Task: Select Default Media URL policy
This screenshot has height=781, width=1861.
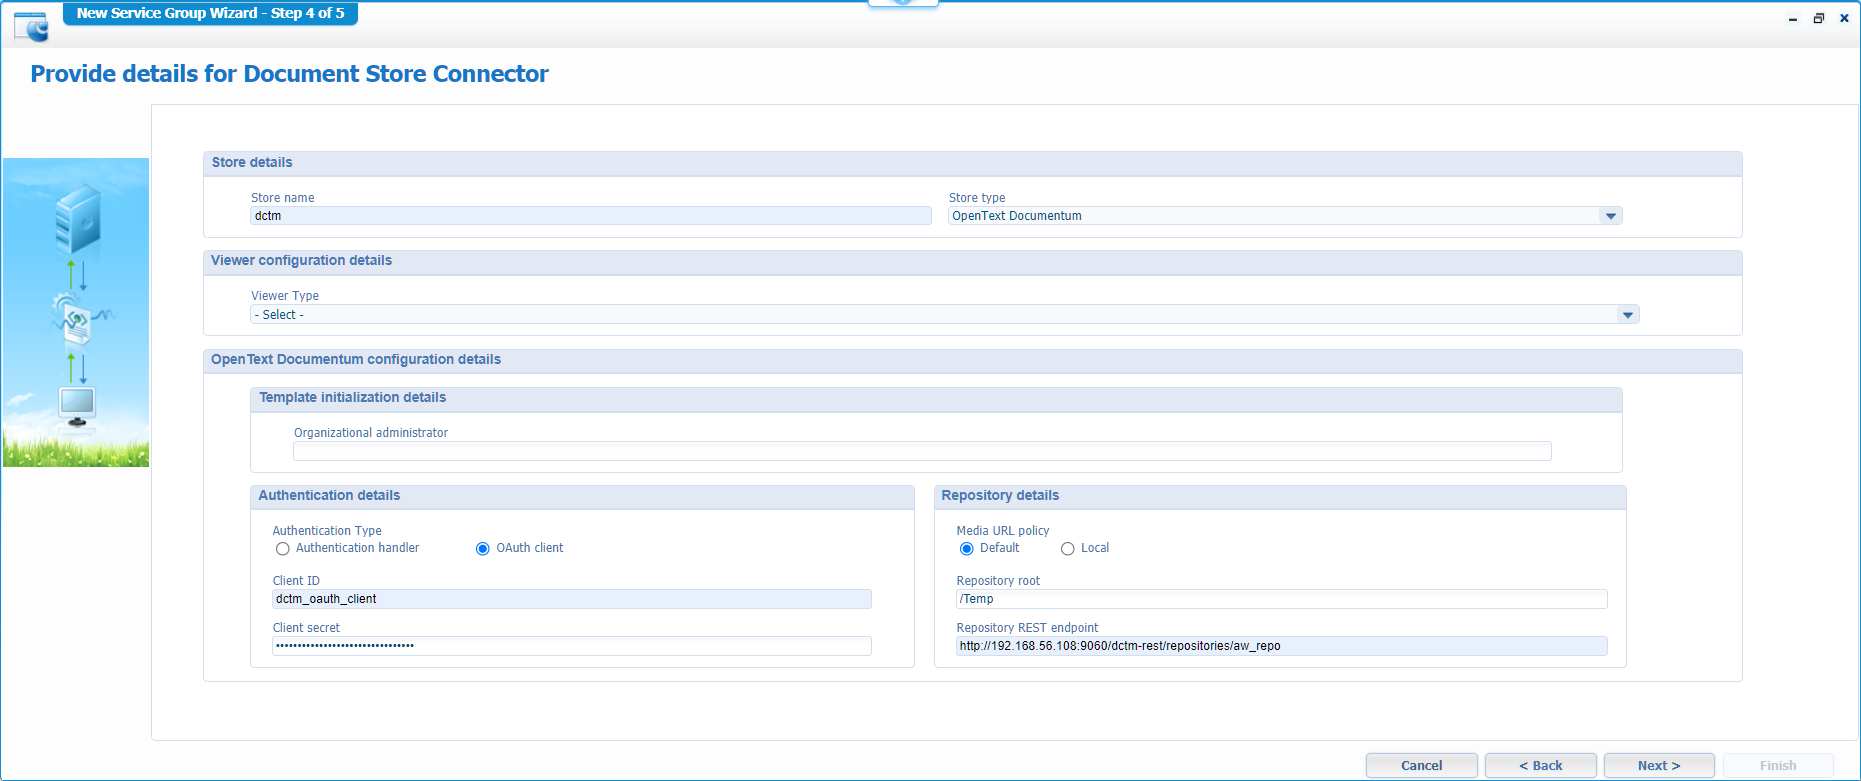Action: point(966,549)
